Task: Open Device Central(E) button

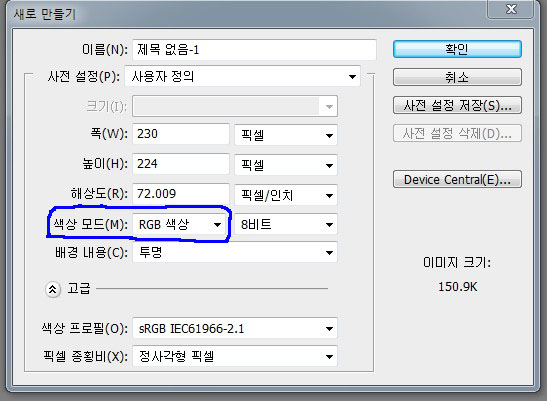Action: [x=457, y=179]
